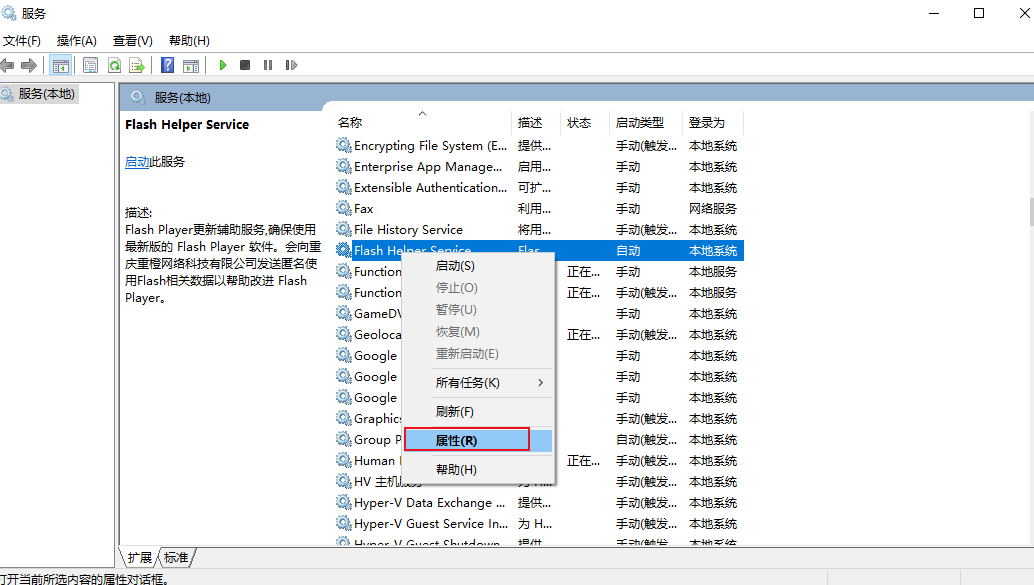Click the 暂停(U) context menu entry
The image size is (1034, 585).
[478, 309]
